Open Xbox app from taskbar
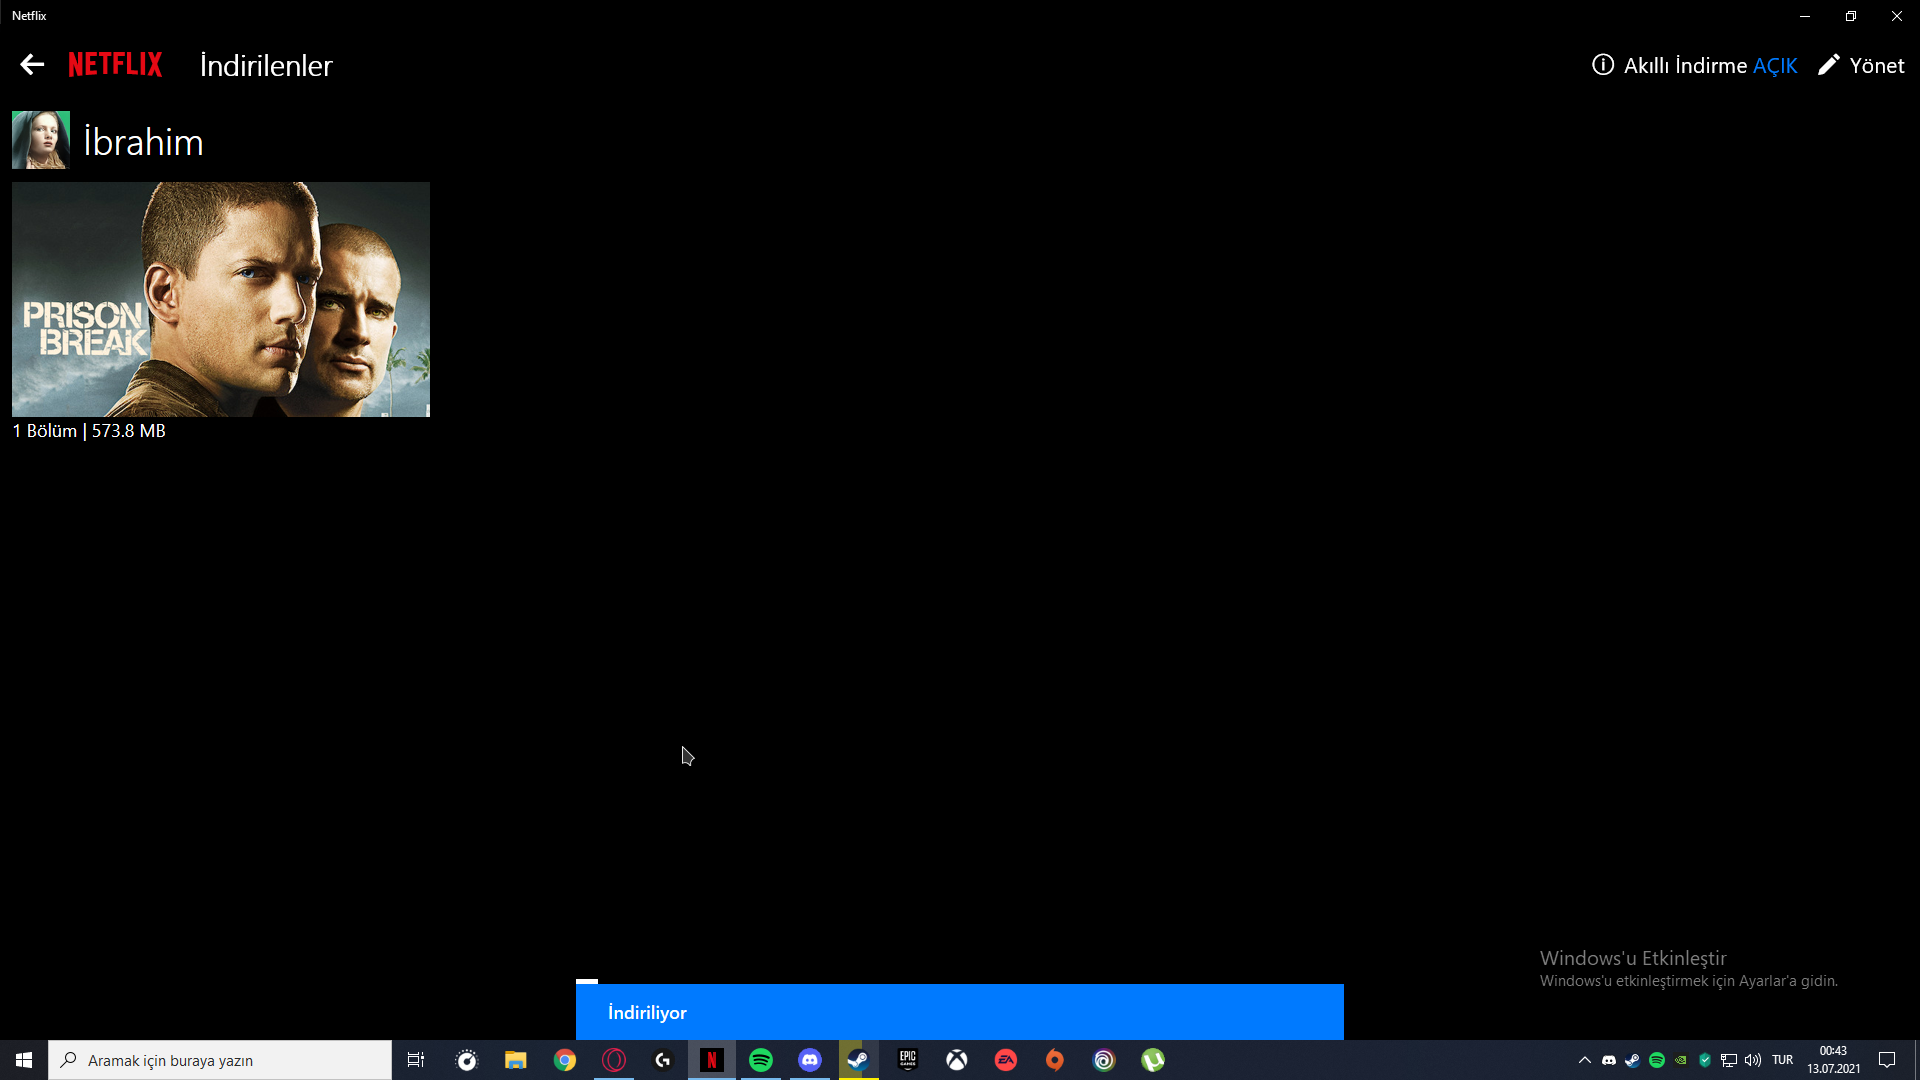Image resolution: width=1920 pixels, height=1080 pixels. (x=957, y=1060)
